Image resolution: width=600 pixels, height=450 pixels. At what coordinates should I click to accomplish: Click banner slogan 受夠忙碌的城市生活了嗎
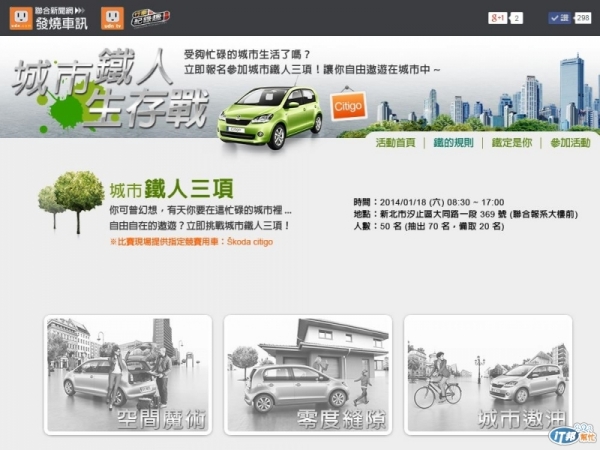pyautogui.click(x=247, y=55)
